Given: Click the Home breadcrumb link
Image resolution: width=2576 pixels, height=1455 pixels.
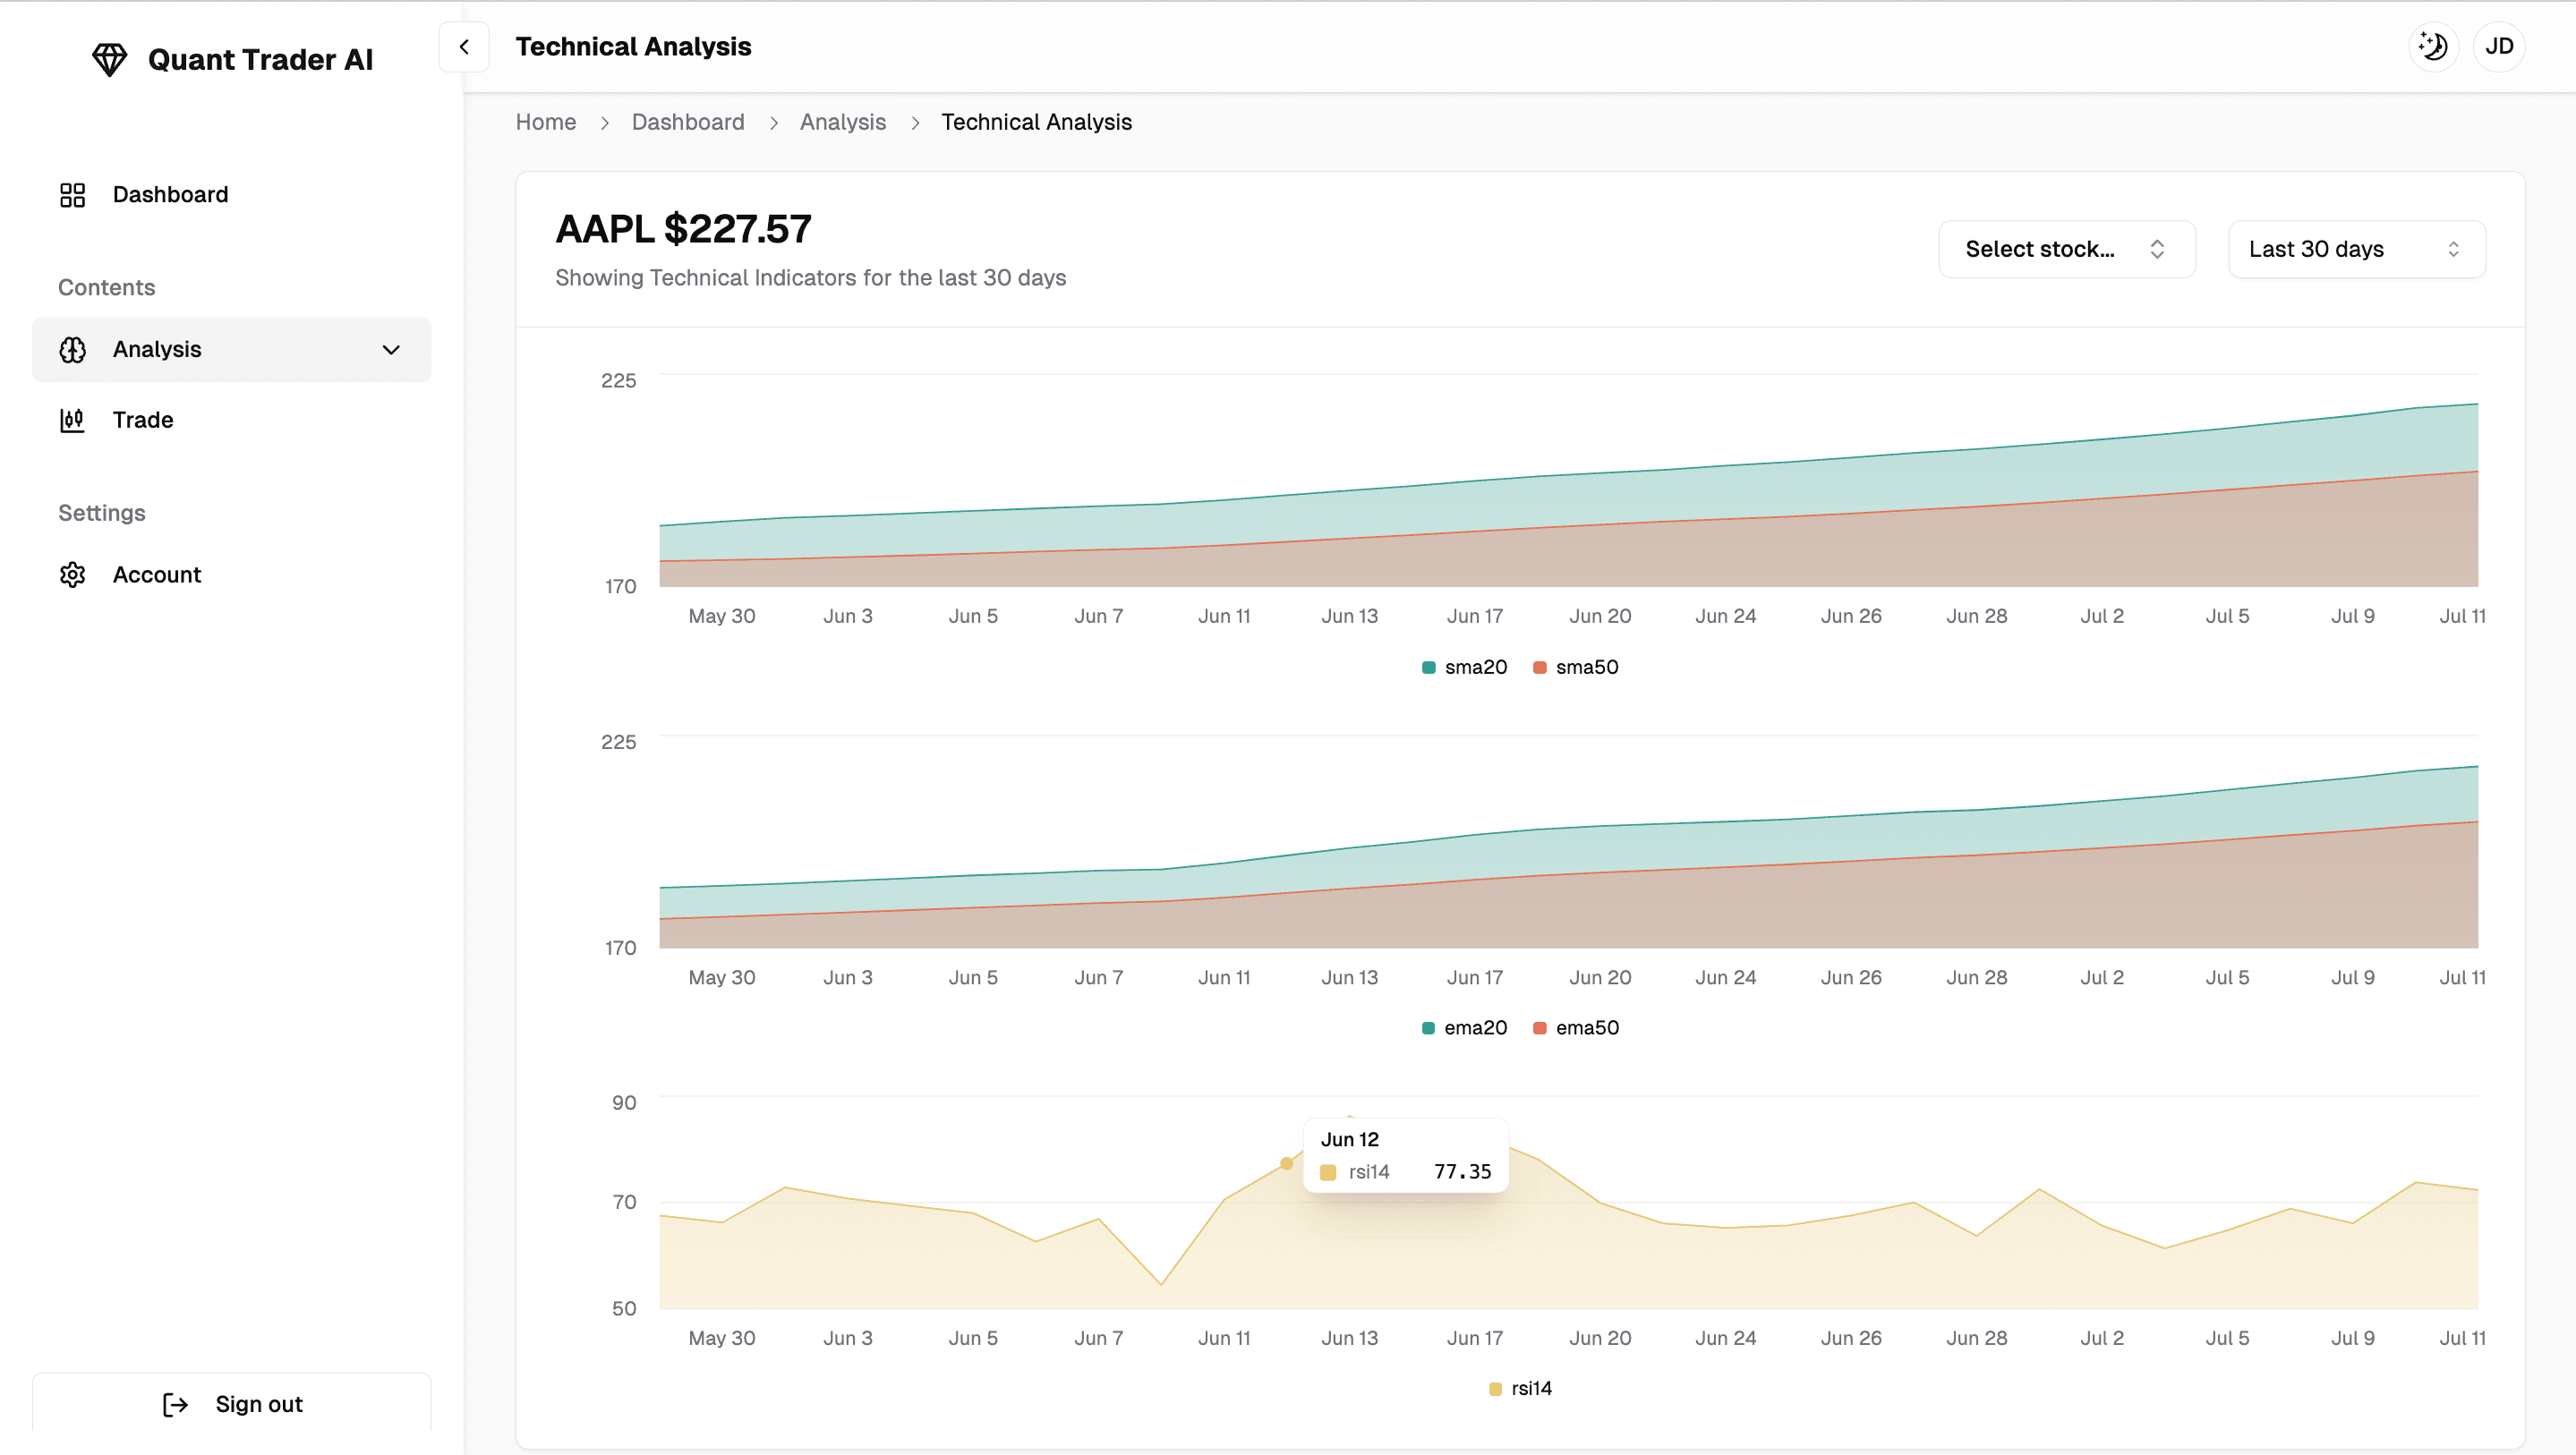Looking at the screenshot, I should tap(545, 121).
